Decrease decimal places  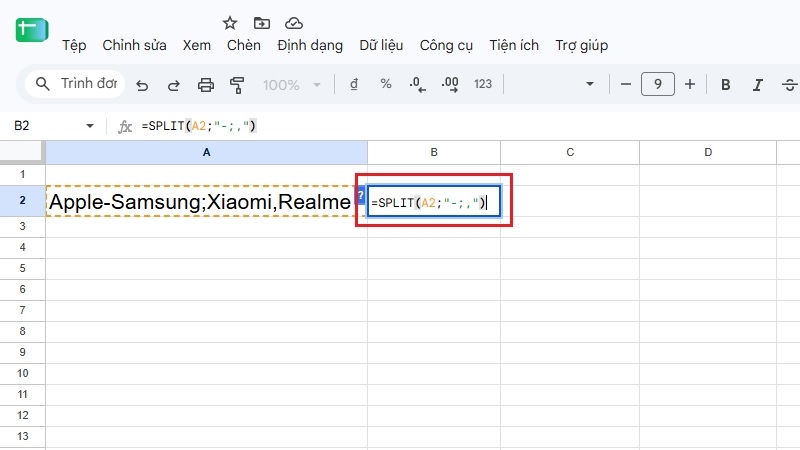tap(417, 84)
